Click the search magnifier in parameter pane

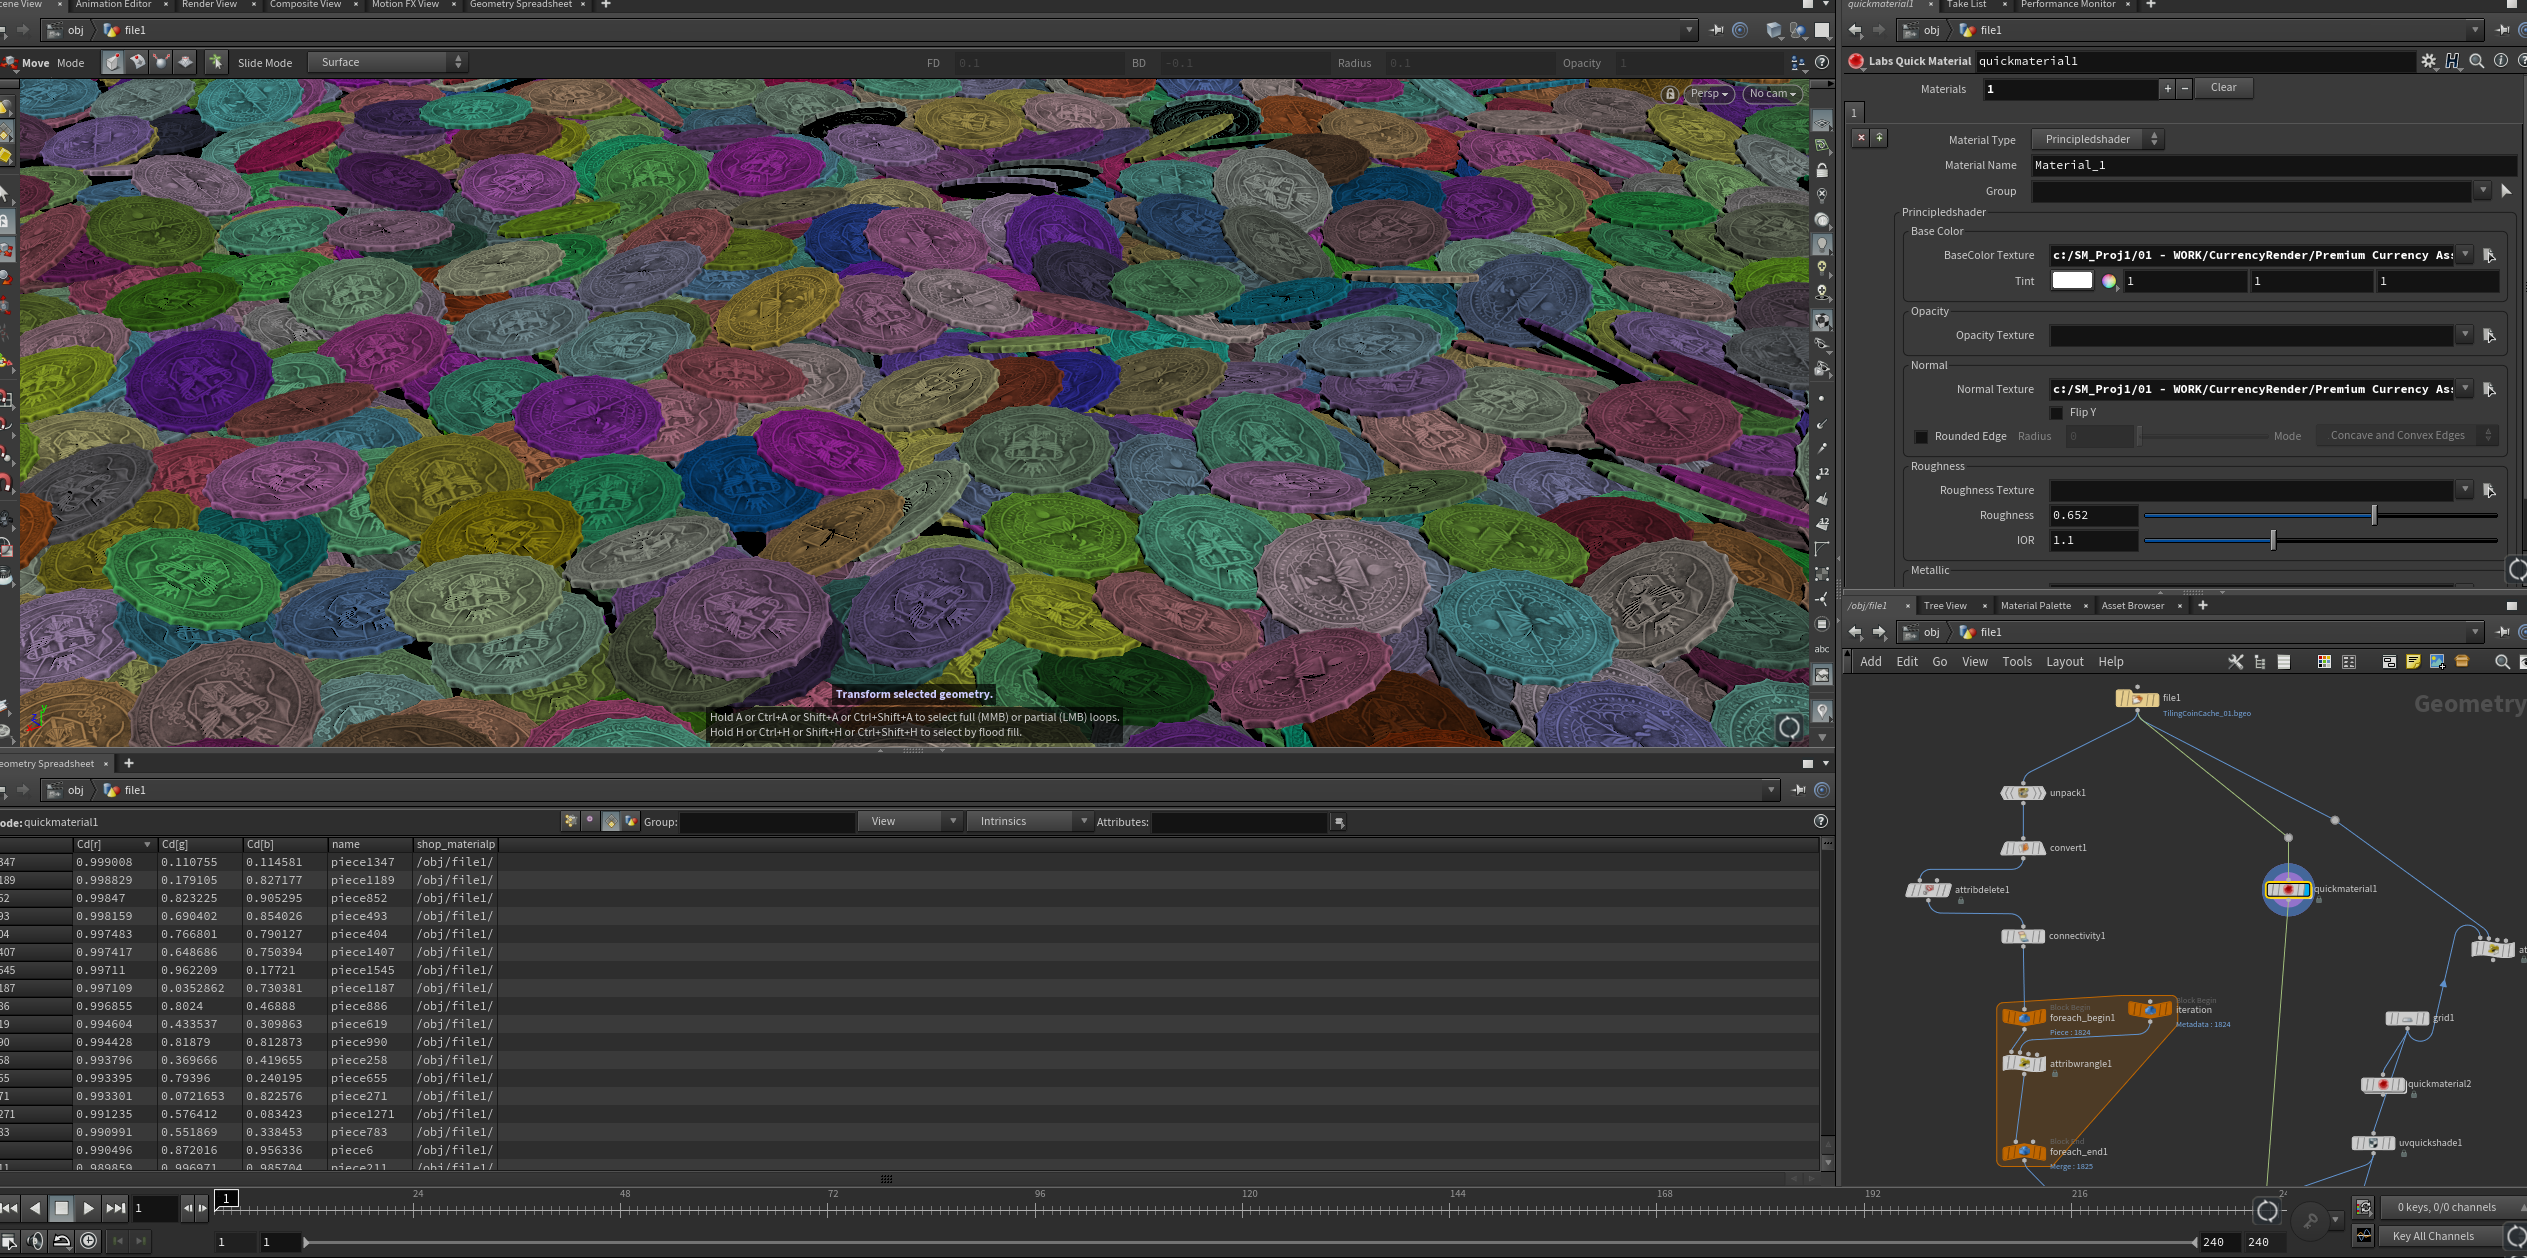2477,61
